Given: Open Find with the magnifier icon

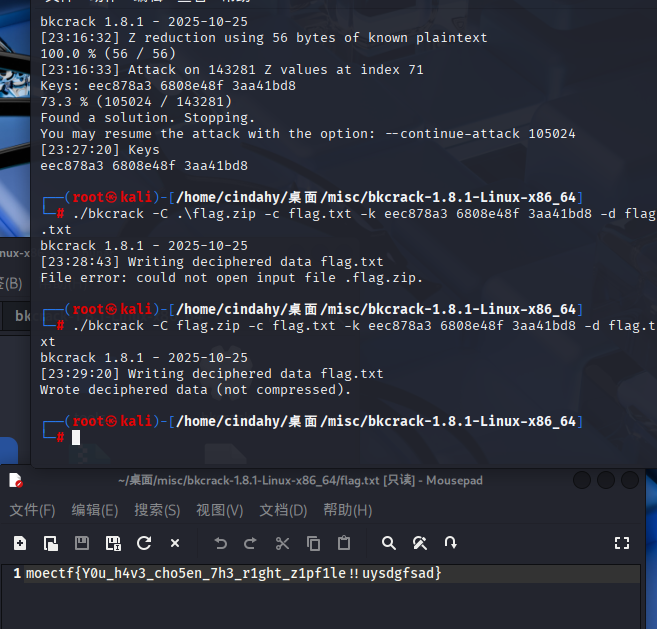Looking at the screenshot, I should [x=389, y=543].
